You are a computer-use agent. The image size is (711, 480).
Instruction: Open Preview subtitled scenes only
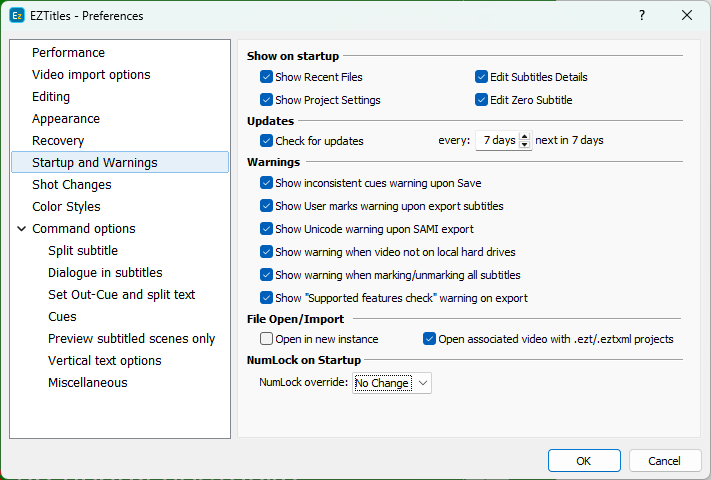pos(131,339)
